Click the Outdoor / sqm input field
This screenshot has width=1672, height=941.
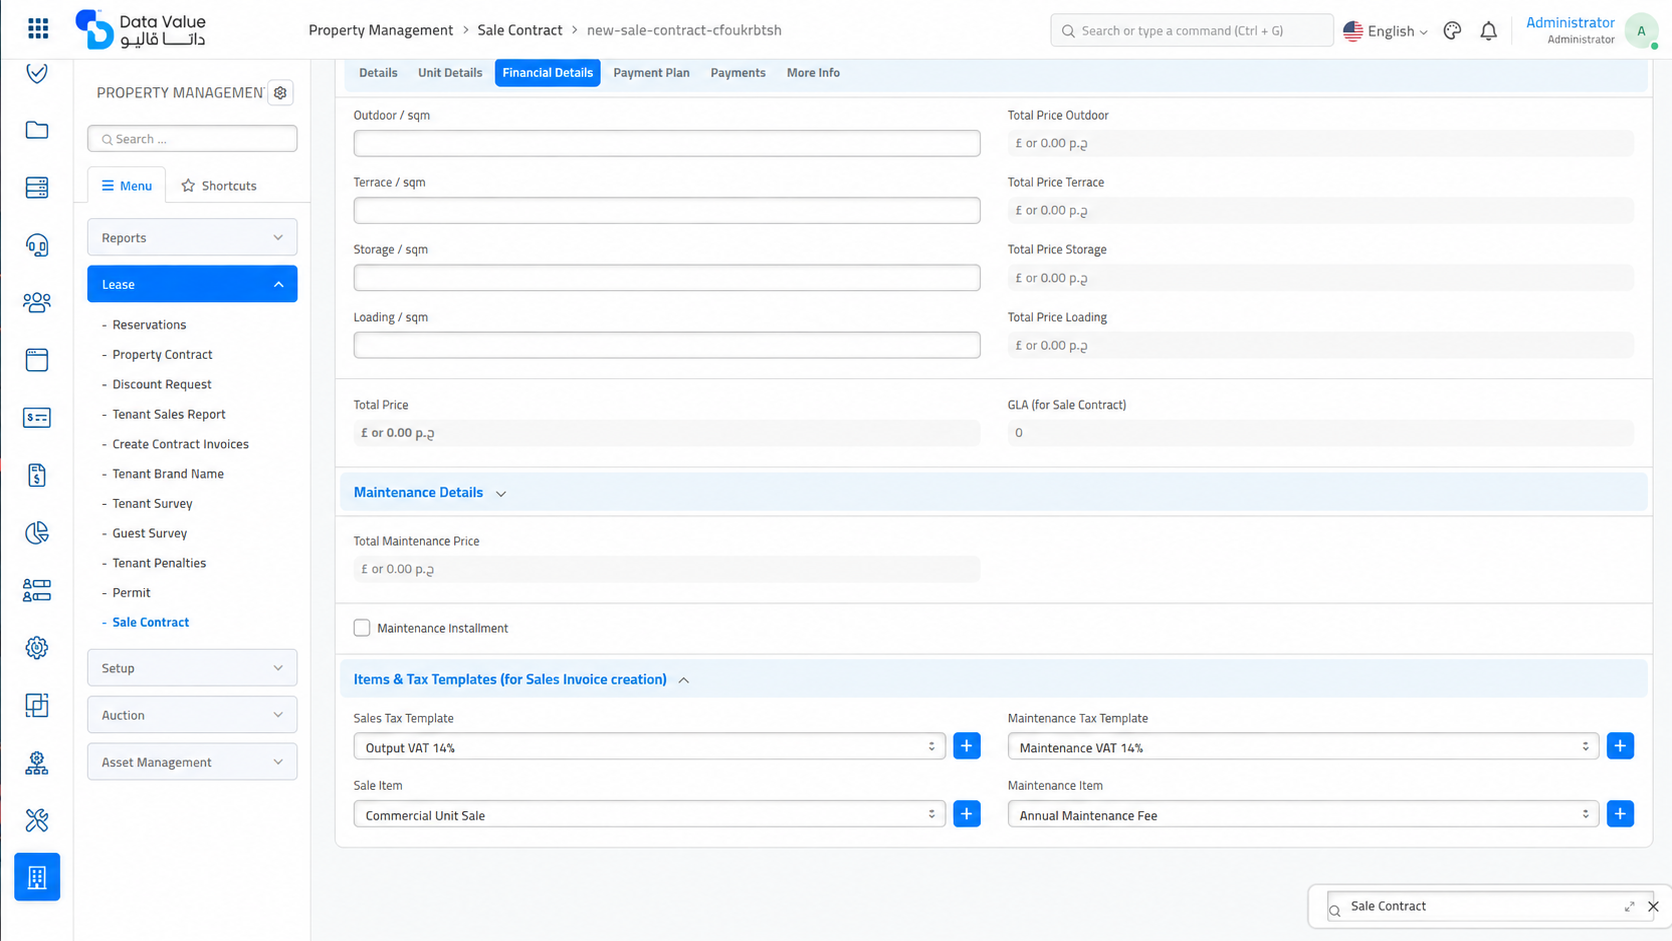(667, 143)
